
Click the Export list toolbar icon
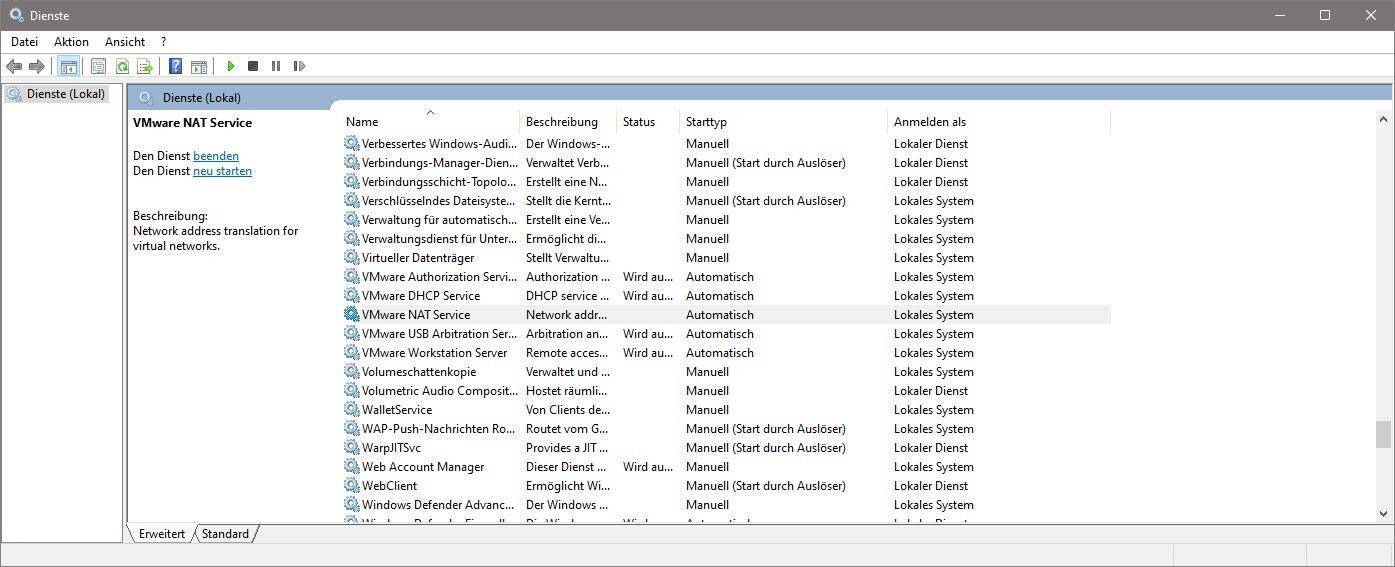point(145,66)
